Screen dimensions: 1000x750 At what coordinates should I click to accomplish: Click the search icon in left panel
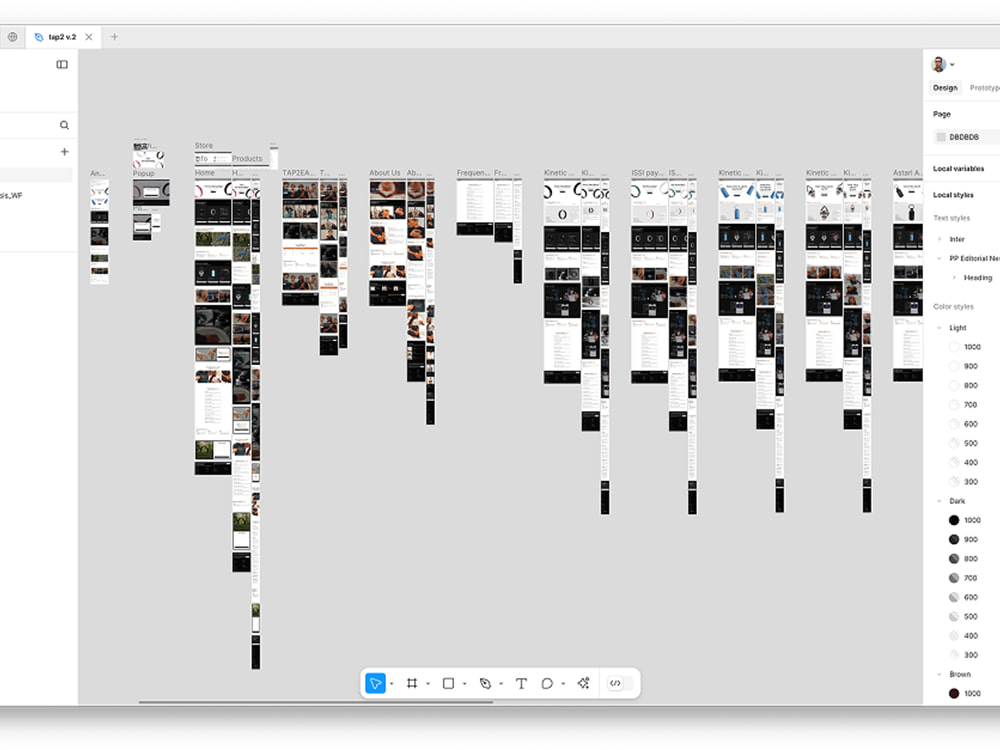tap(64, 125)
